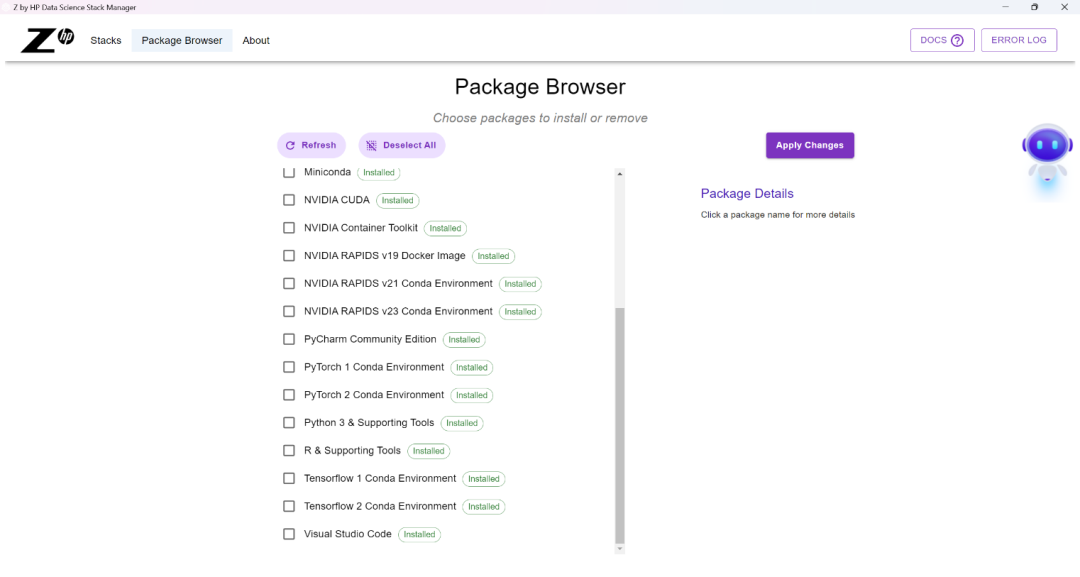Check Tensorflow 2 Conda Environment checkbox
The height and width of the screenshot is (577, 1080).
(x=289, y=507)
